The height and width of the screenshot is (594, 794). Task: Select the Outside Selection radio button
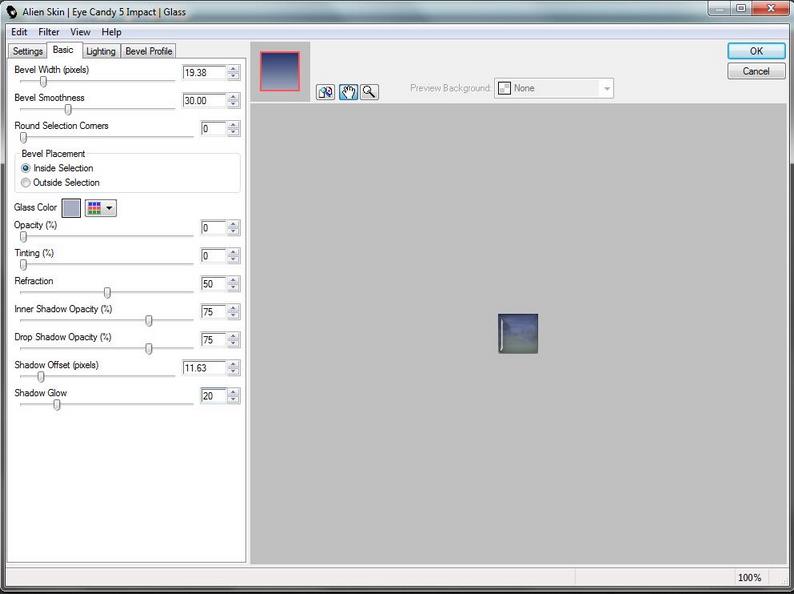[x=25, y=182]
